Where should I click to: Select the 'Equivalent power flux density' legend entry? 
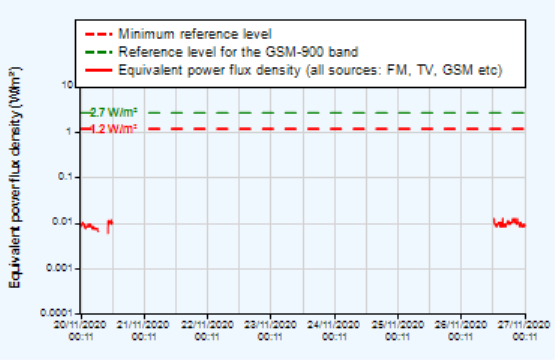(310, 70)
